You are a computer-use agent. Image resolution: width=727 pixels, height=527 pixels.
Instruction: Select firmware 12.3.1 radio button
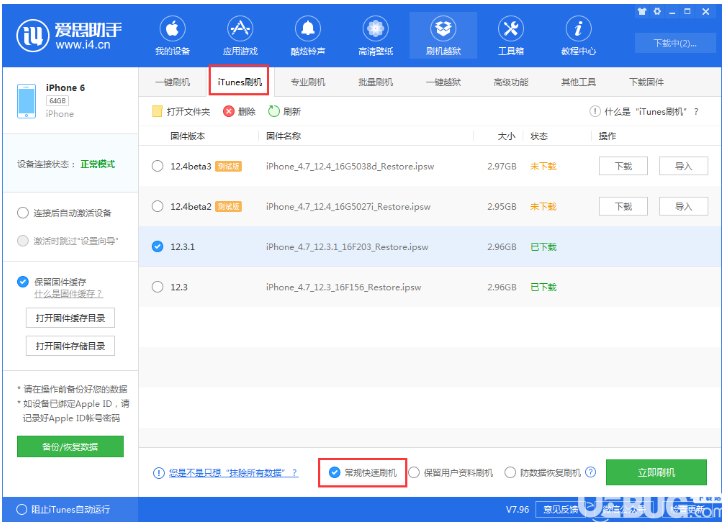pos(158,247)
